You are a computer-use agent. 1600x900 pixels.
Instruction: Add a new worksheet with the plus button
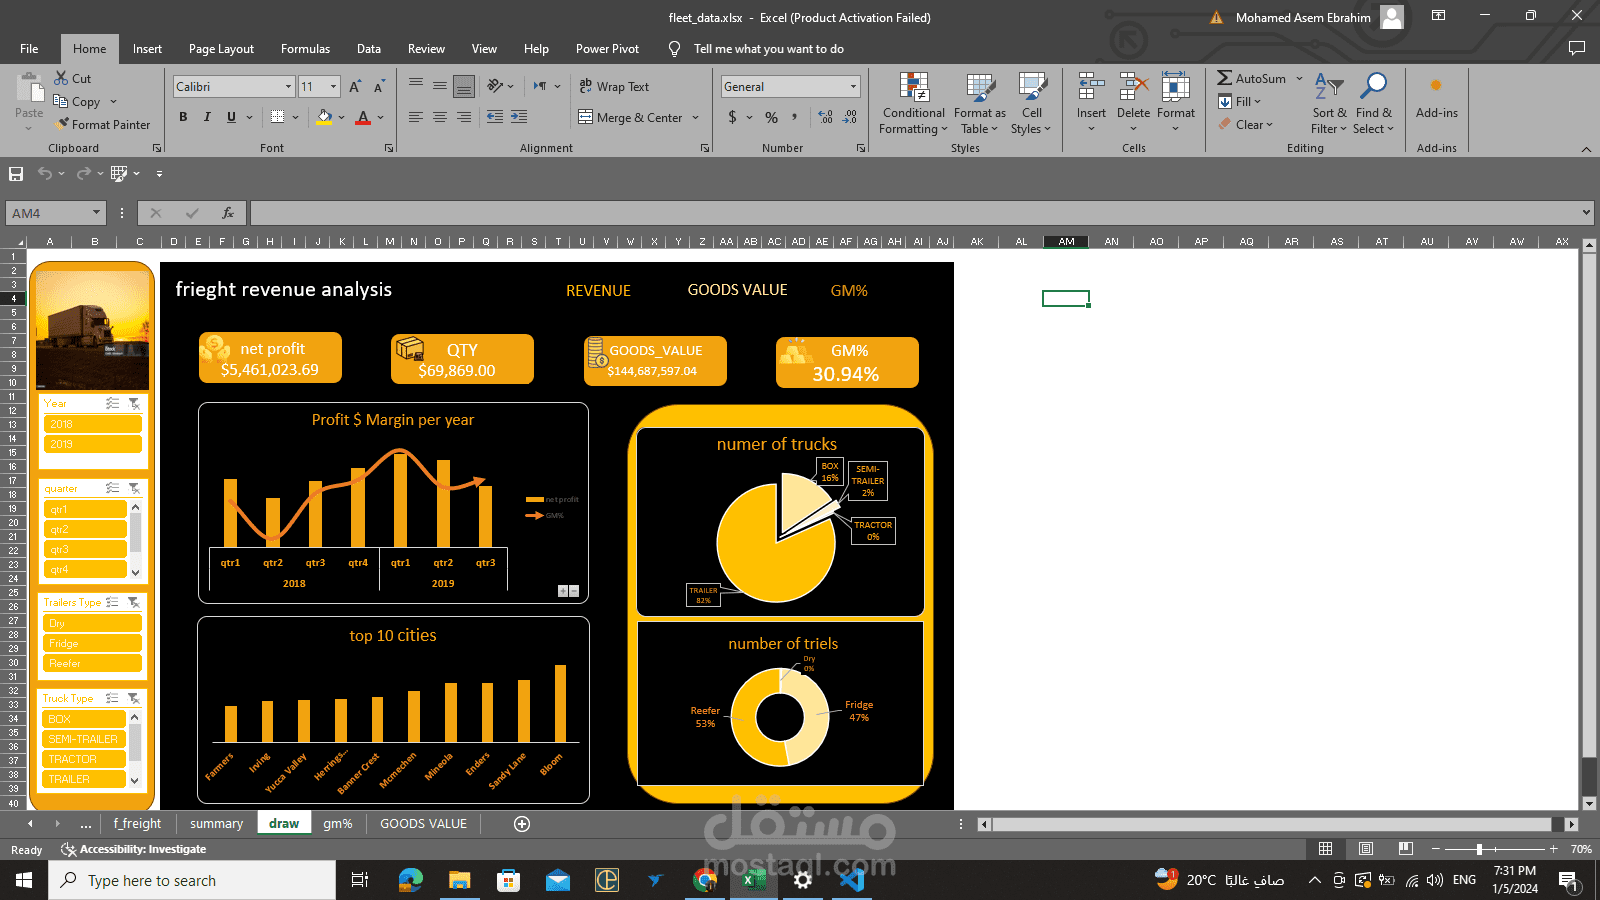[521, 823]
